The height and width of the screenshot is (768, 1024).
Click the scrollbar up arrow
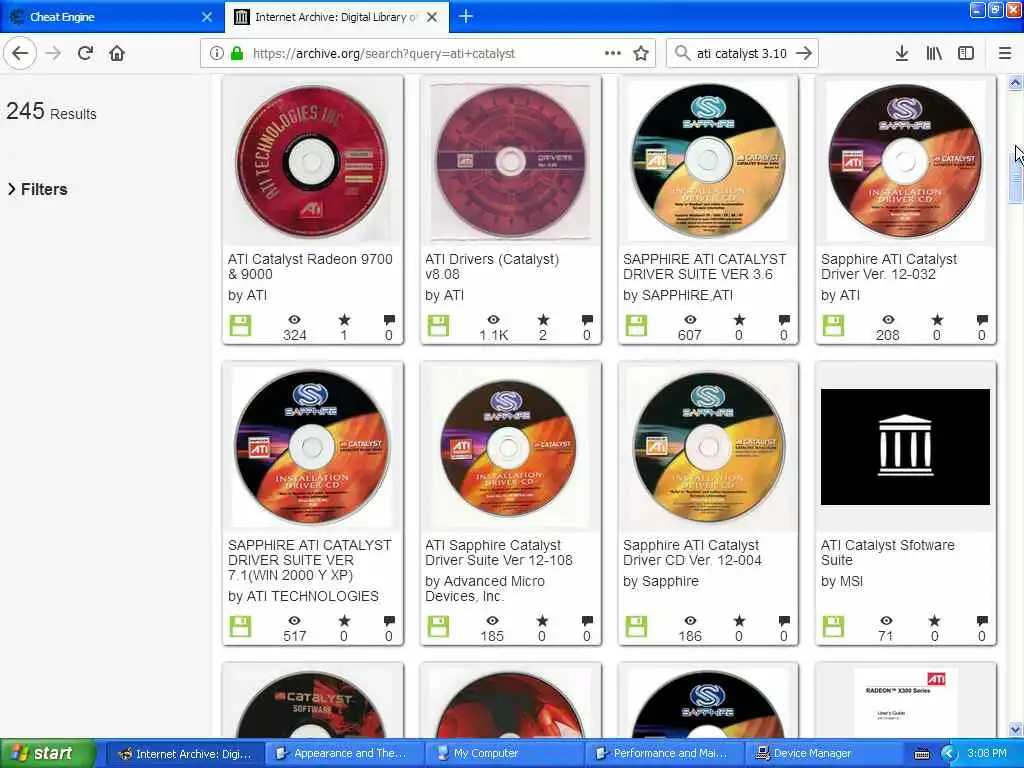1015,83
